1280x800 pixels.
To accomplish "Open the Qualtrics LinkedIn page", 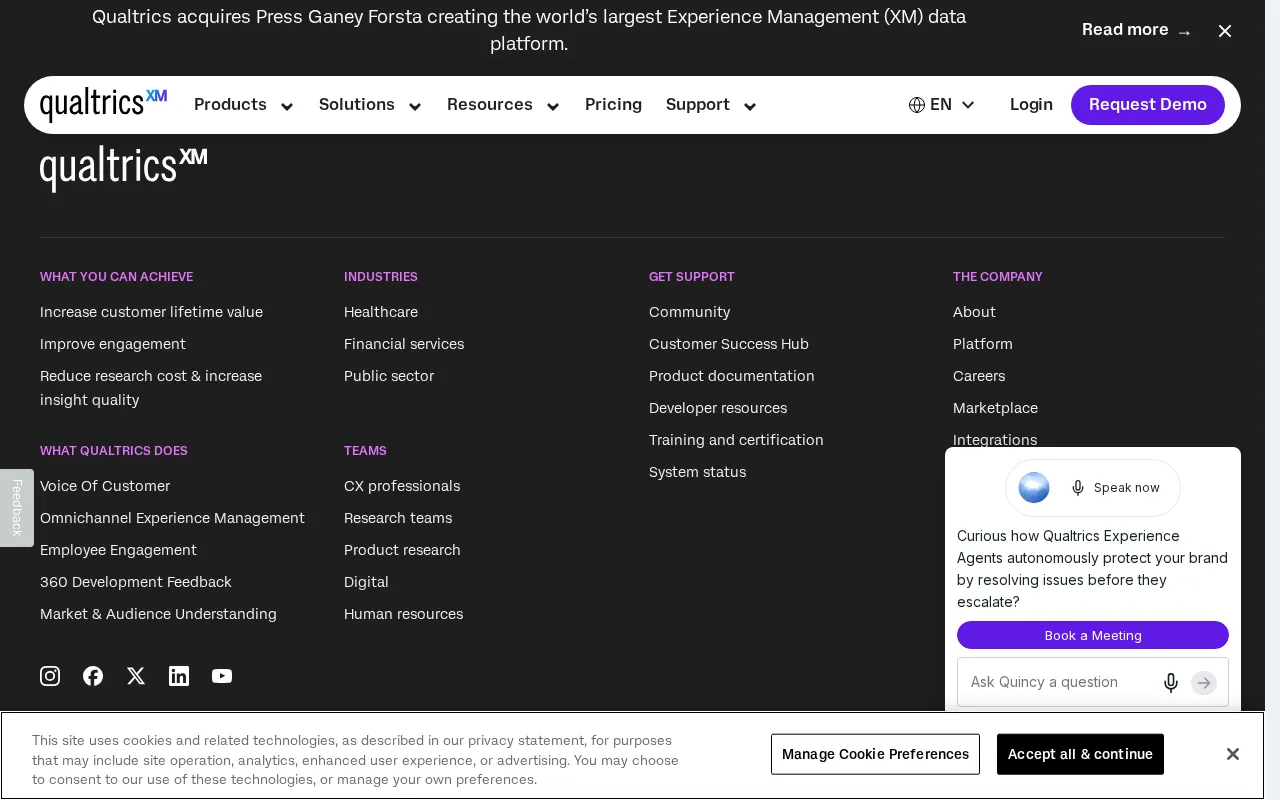I will click(179, 676).
